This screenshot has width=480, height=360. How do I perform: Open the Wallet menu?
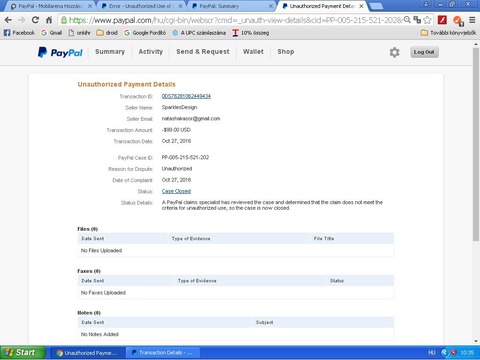tap(253, 52)
